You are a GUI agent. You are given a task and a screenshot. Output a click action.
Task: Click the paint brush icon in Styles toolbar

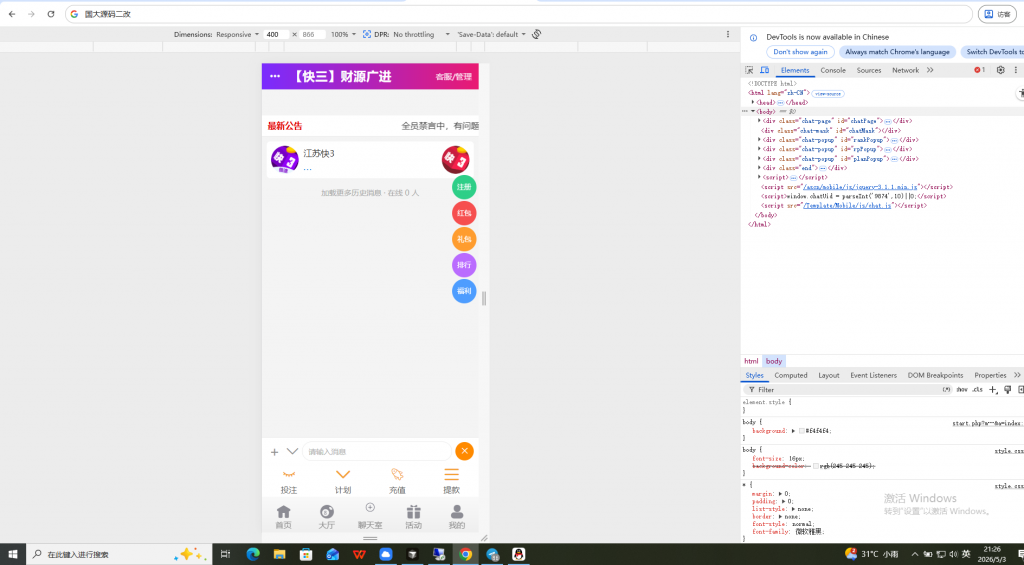click(x=1008, y=389)
